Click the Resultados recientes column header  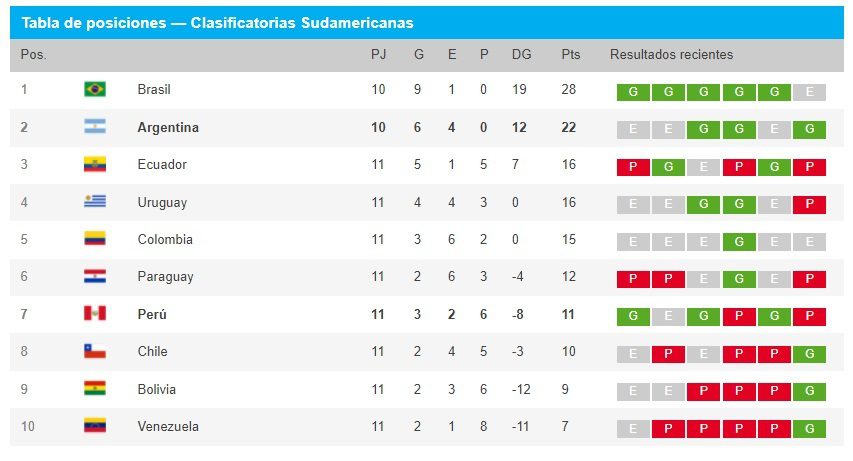(x=671, y=55)
